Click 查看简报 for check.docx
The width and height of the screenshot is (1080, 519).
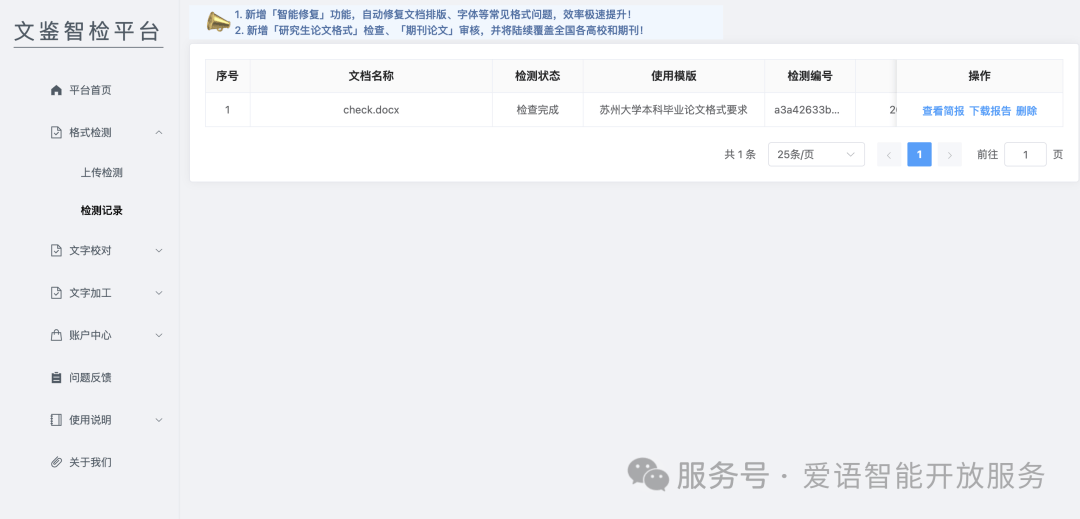click(x=943, y=111)
